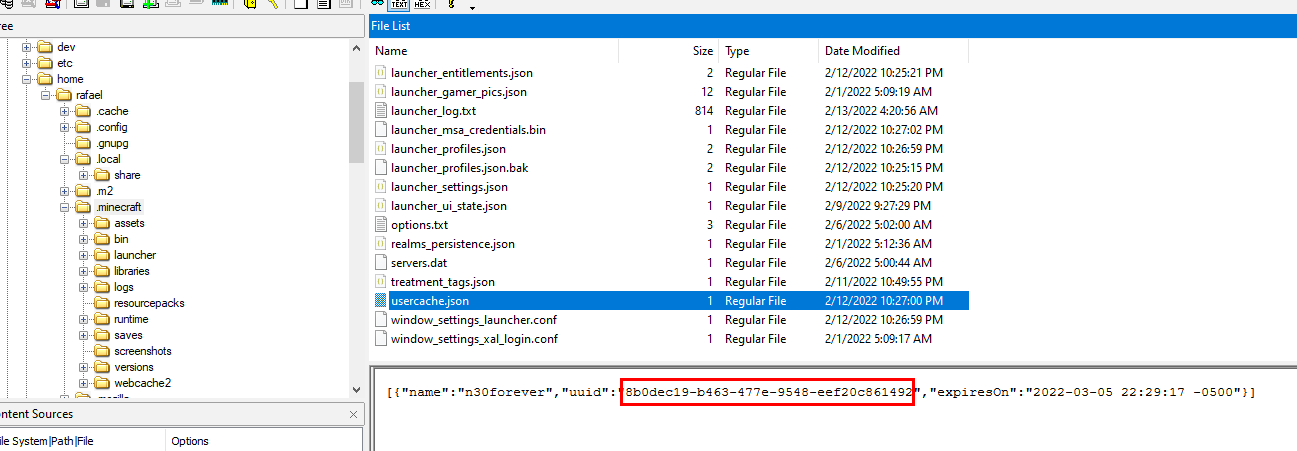The height and width of the screenshot is (451, 1297).
Task: Click the etc folder icon in tree
Action: [44, 63]
